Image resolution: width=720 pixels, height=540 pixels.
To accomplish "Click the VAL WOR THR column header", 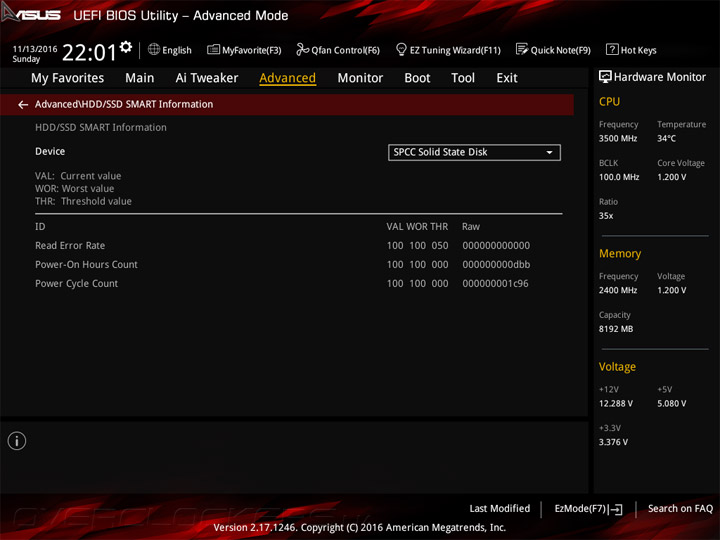I will pos(417,226).
